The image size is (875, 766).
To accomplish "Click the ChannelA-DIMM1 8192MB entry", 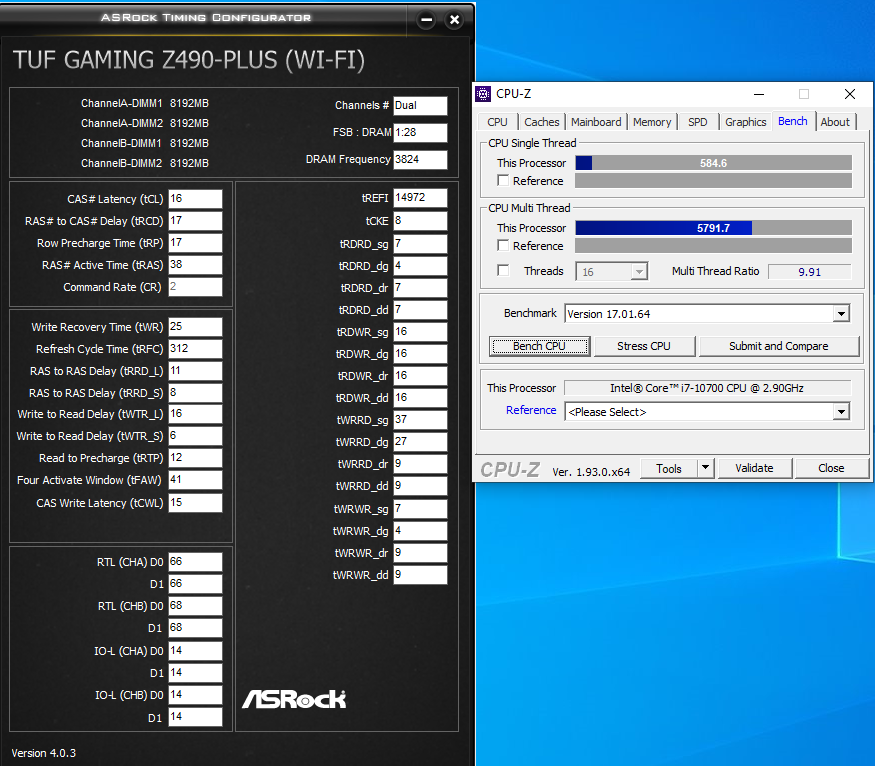I will 145,103.
